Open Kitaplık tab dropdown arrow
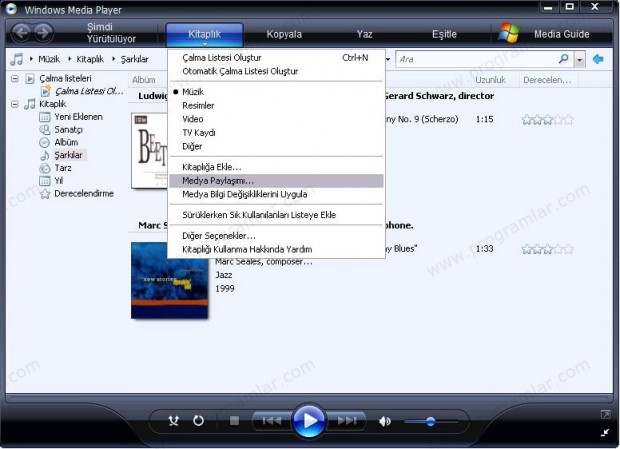The image size is (620, 449). pyautogui.click(x=204, y=44)
